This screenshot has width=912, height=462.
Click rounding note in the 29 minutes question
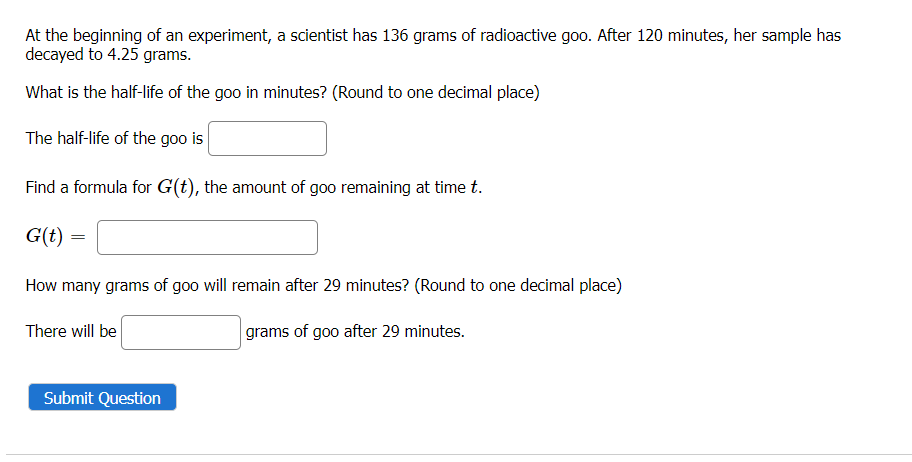(x=518, y=286)
